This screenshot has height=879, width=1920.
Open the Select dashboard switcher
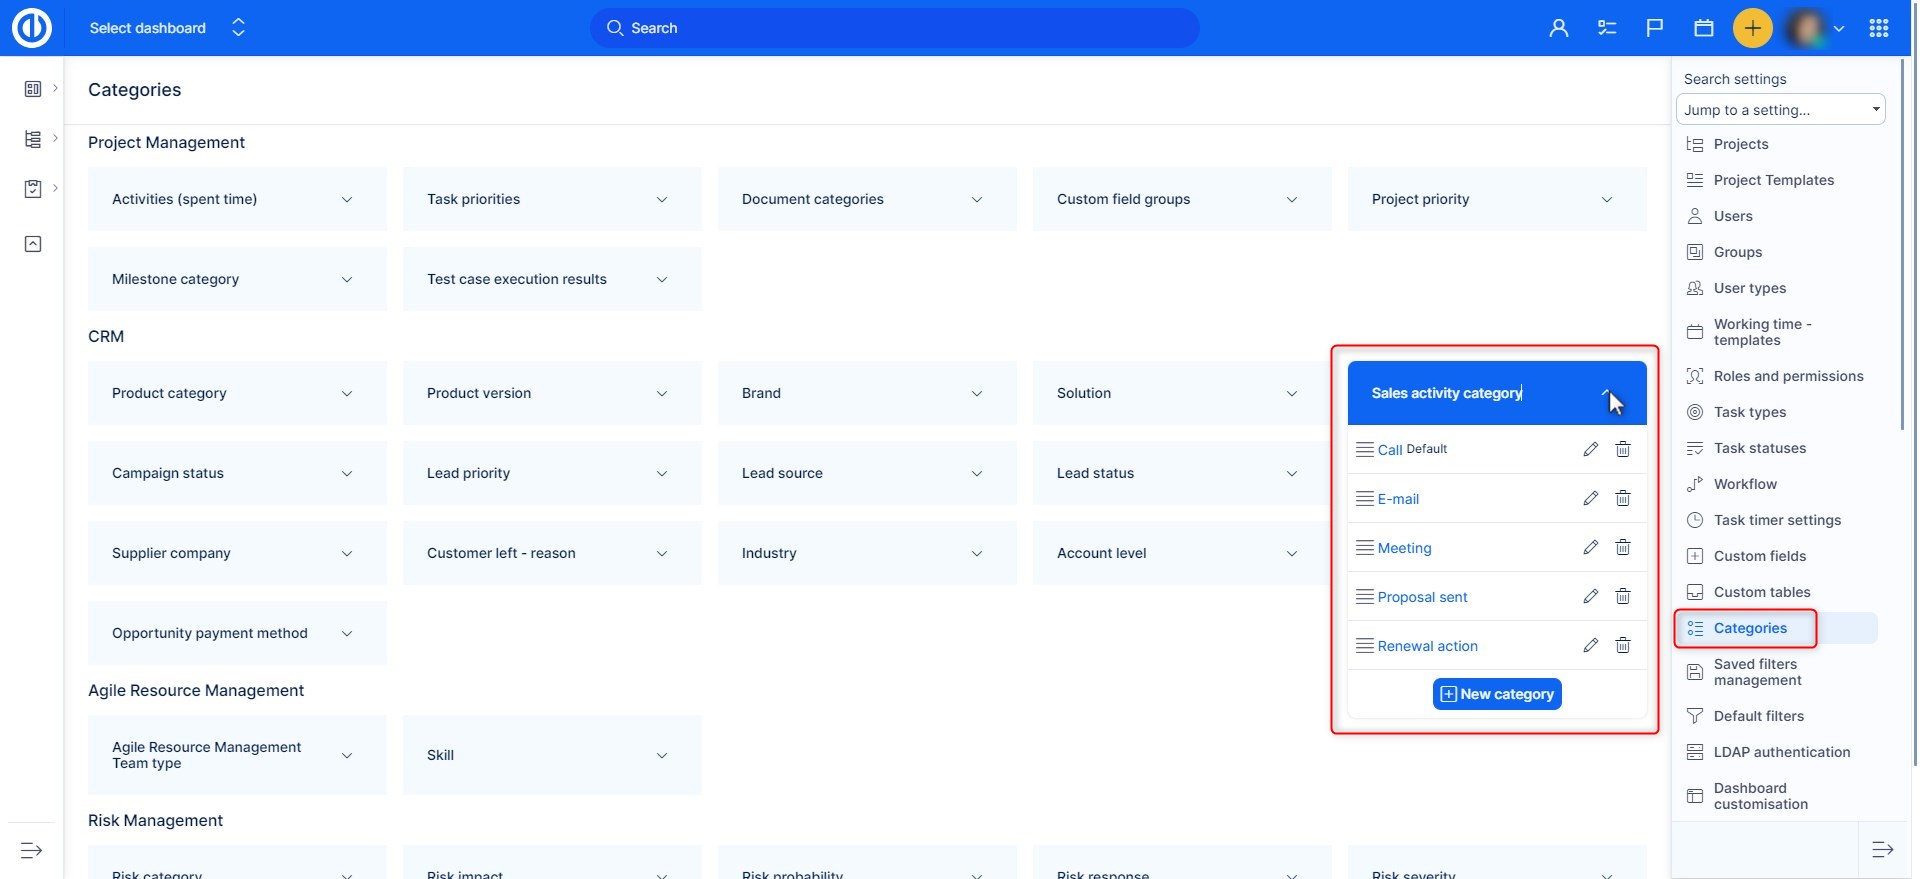coord(167,28)
